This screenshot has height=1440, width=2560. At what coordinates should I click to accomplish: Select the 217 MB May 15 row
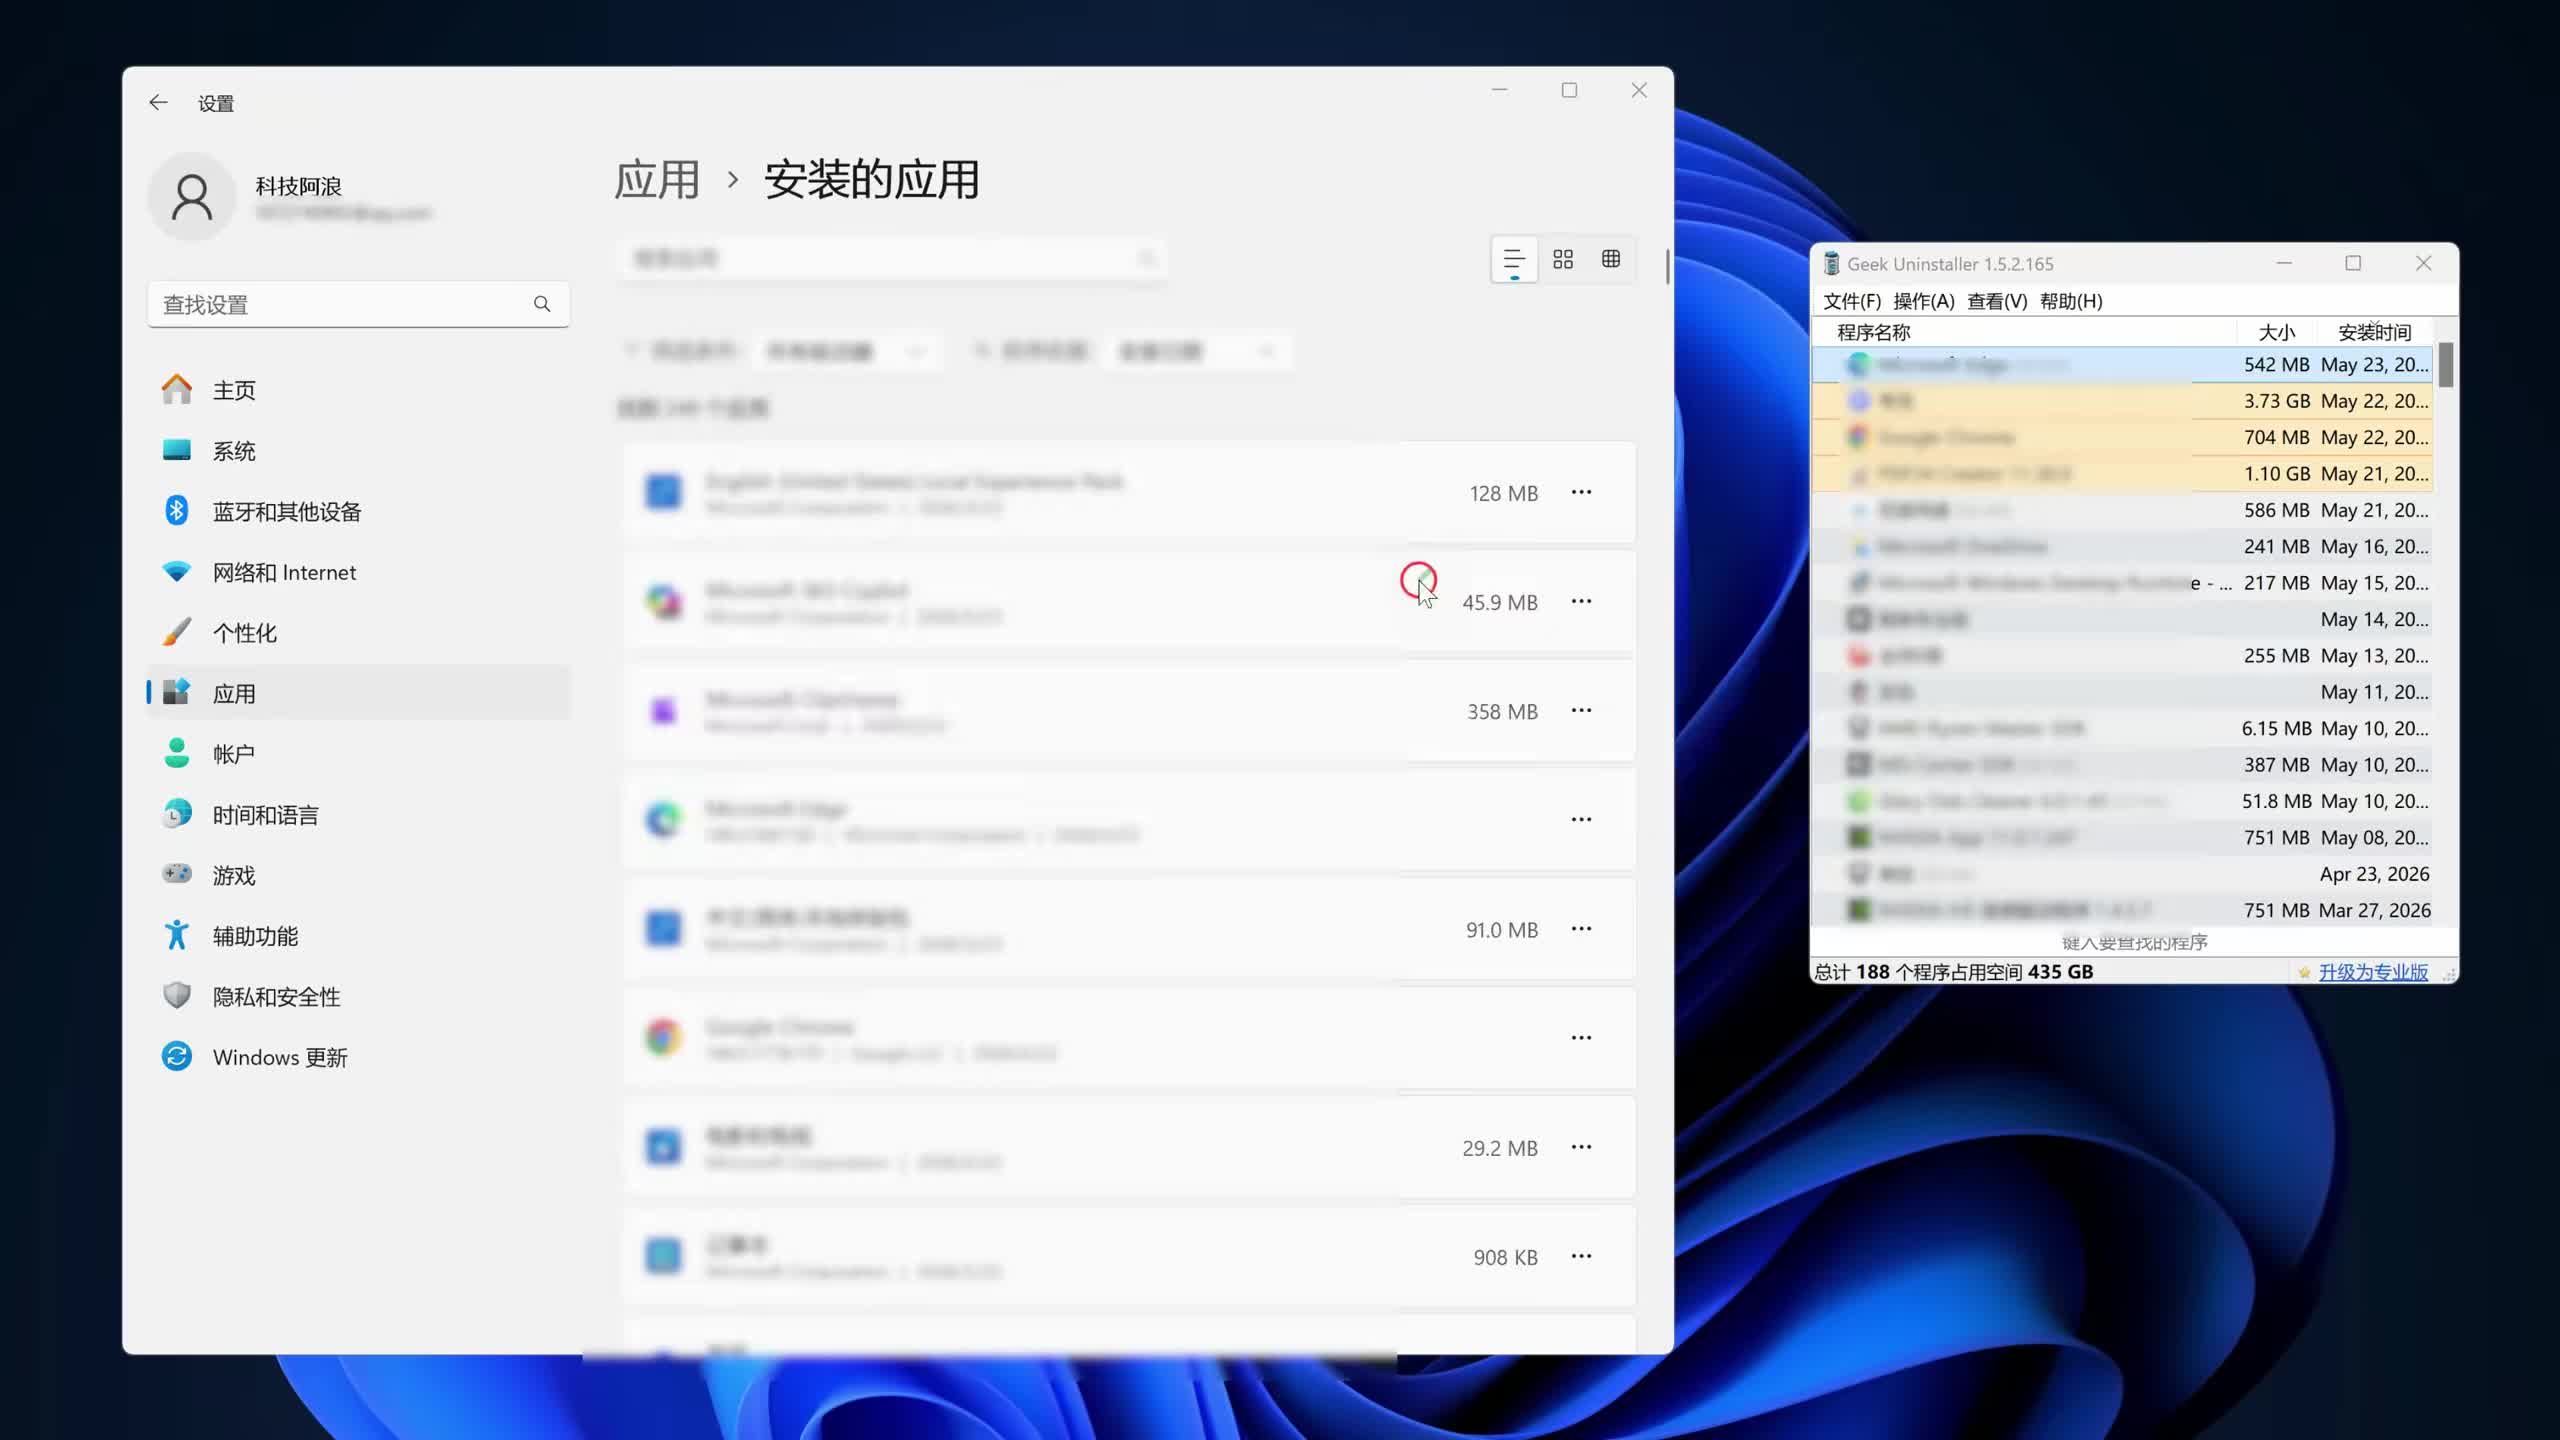(2122, 583)
